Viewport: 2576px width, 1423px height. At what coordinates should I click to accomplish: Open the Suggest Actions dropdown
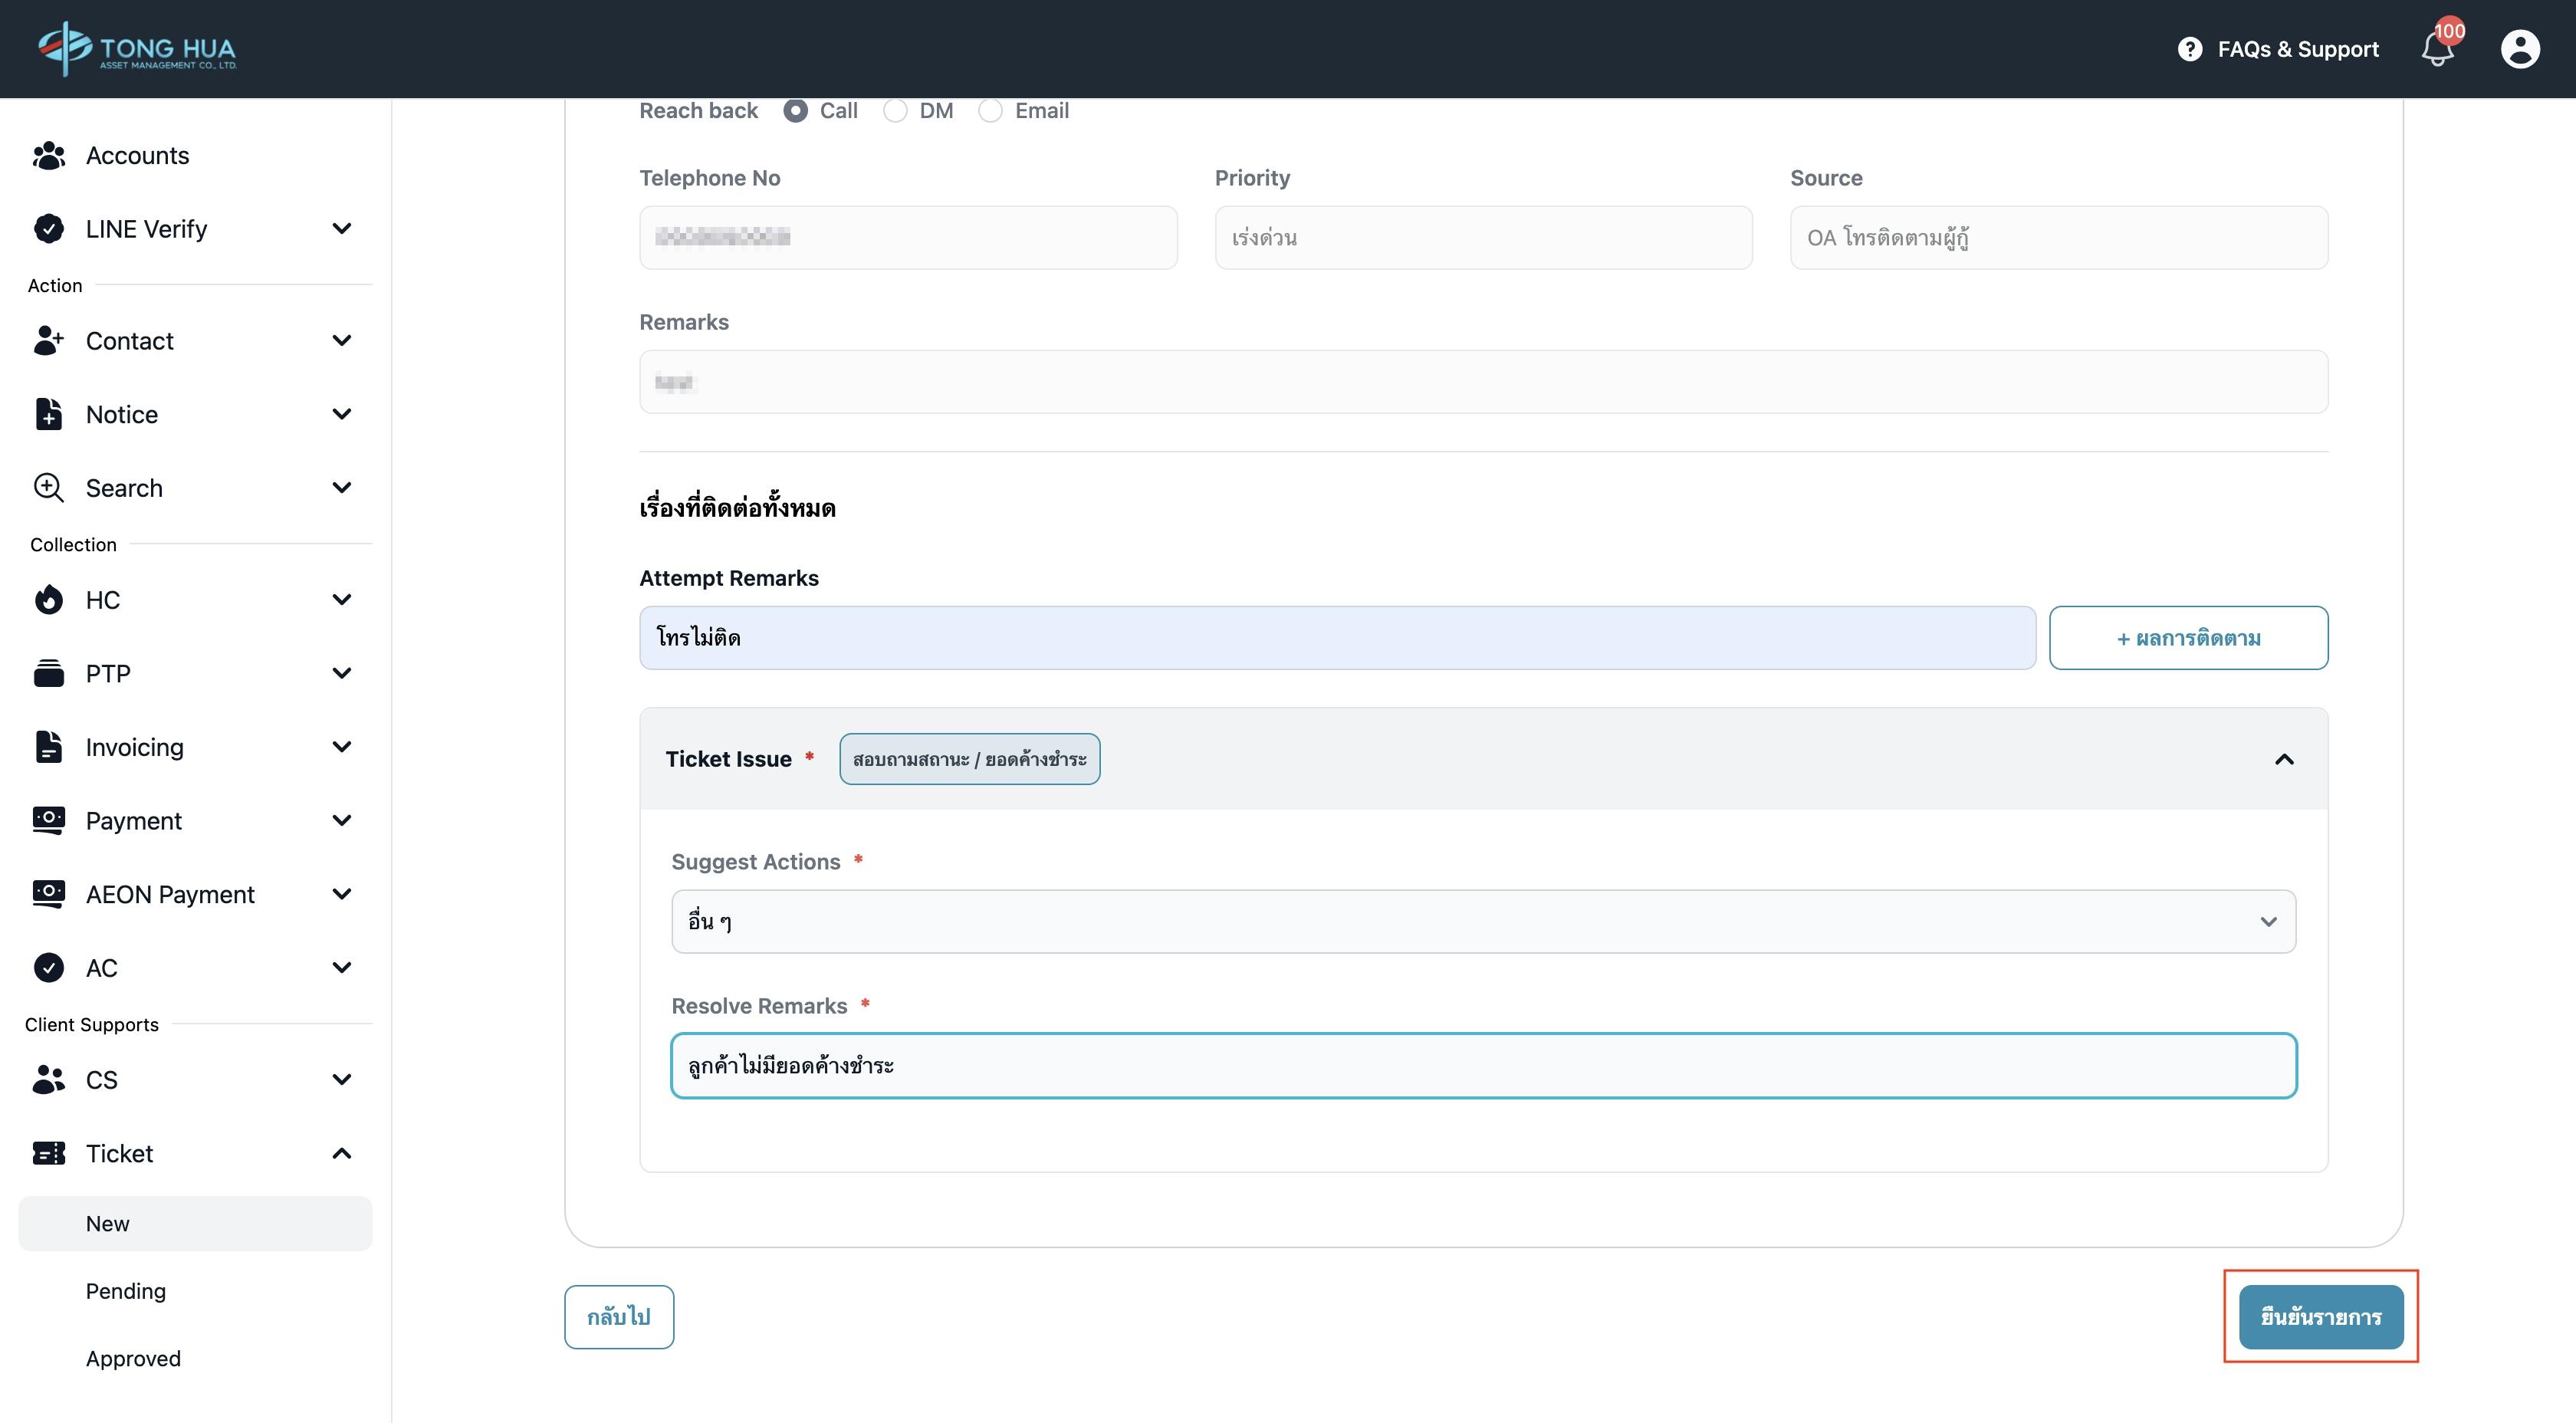click(1483, 921)
